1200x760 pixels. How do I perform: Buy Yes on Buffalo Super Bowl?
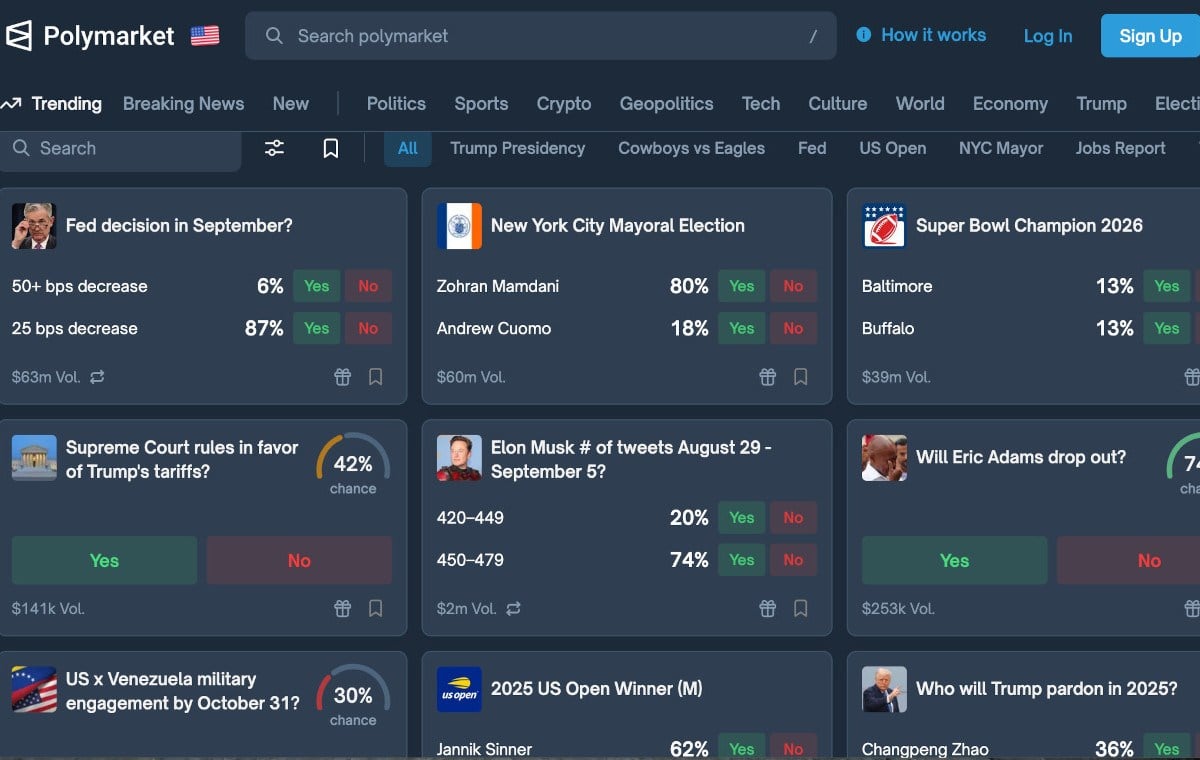[x=1167, y=328]
